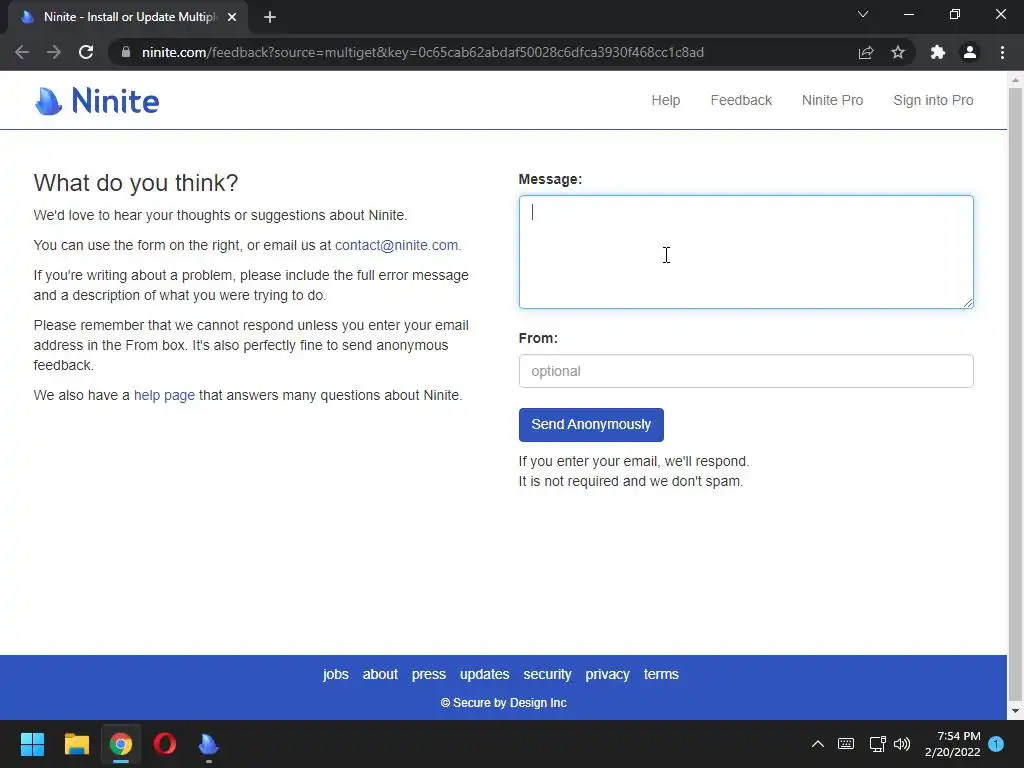
Task: Open the touch keyboard tray icon
Action: point(846,744)
